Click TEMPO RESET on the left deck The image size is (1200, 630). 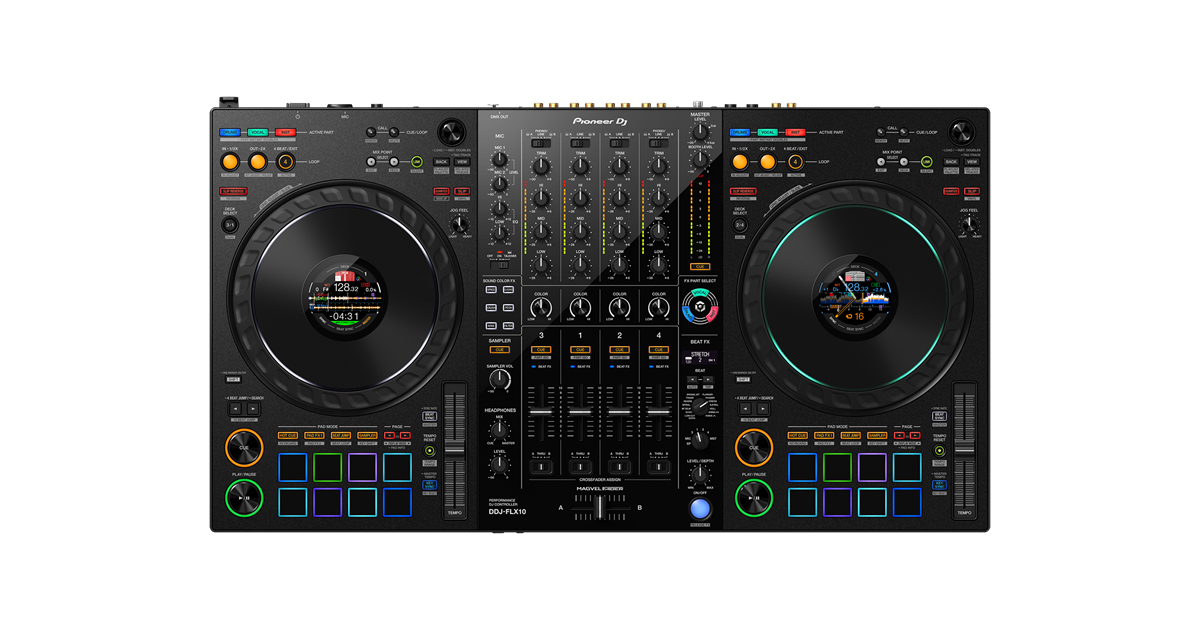click(x=430, y=451)
